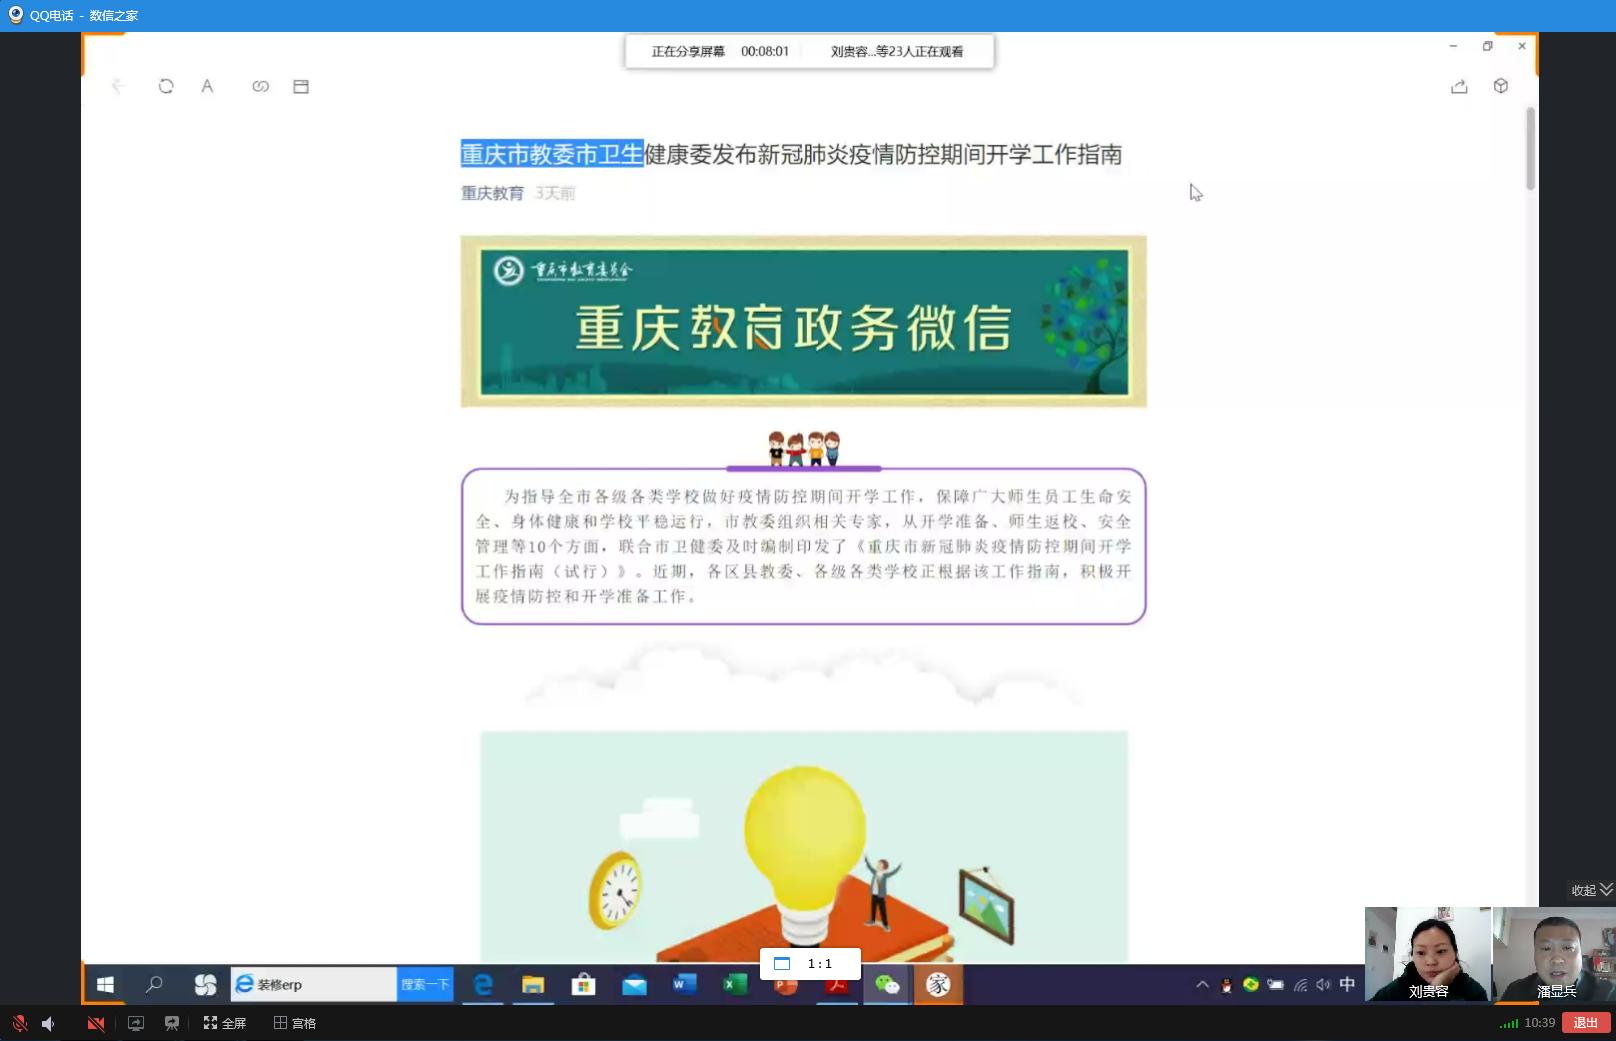Image resolution: width=1616 pixels, height=1041 pixels.
Task: Open font size setting (A icon)
Action: (207, 87)
